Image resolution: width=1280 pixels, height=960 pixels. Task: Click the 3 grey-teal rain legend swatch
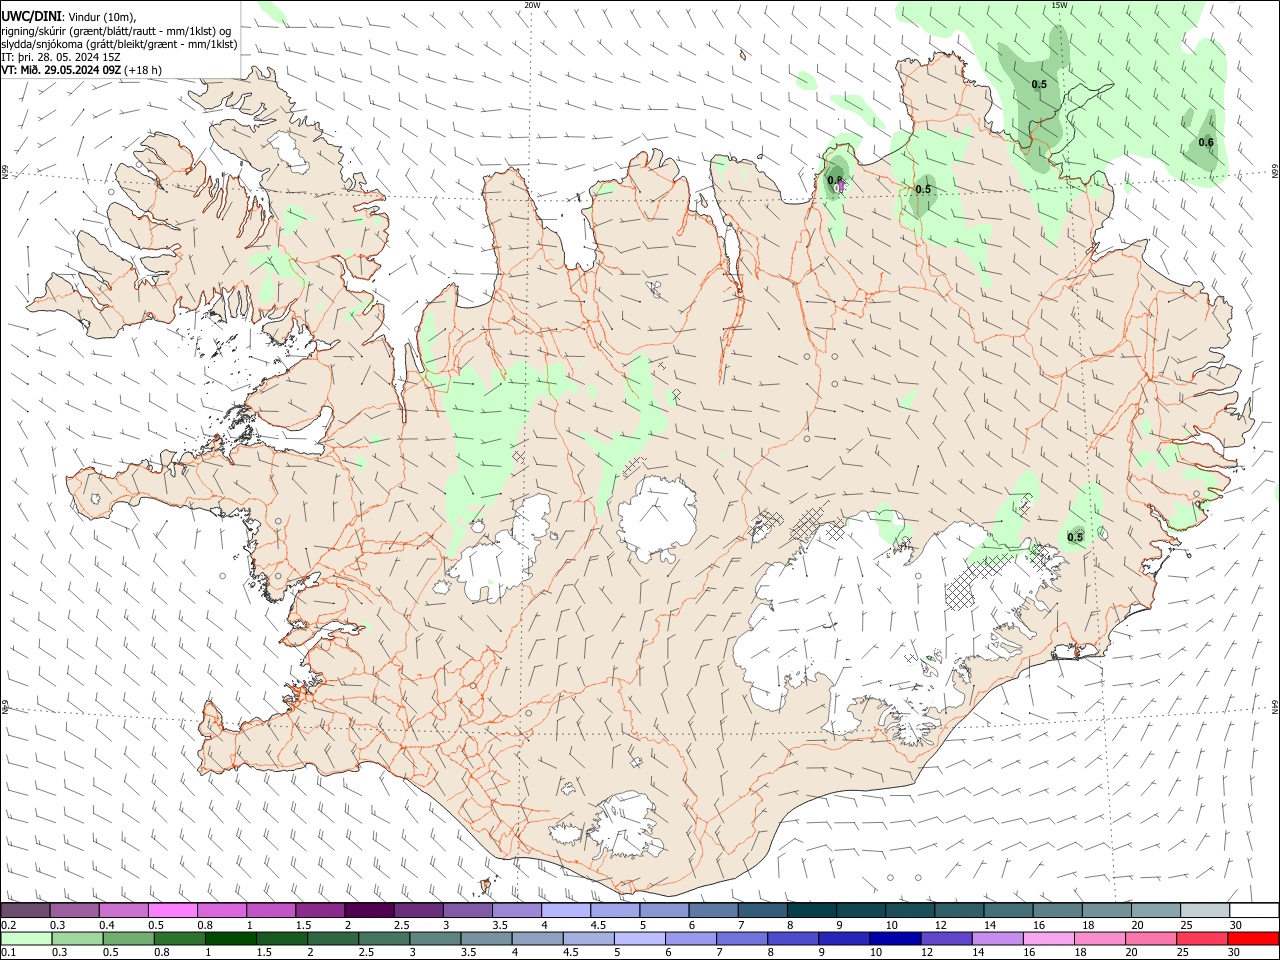pyautogui.click(x=435, y=938)
